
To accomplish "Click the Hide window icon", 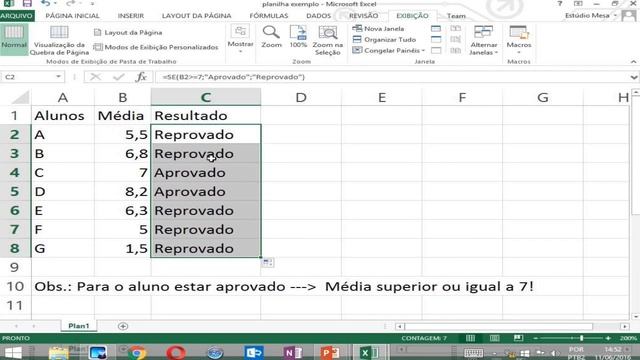I will click(436, 40).
